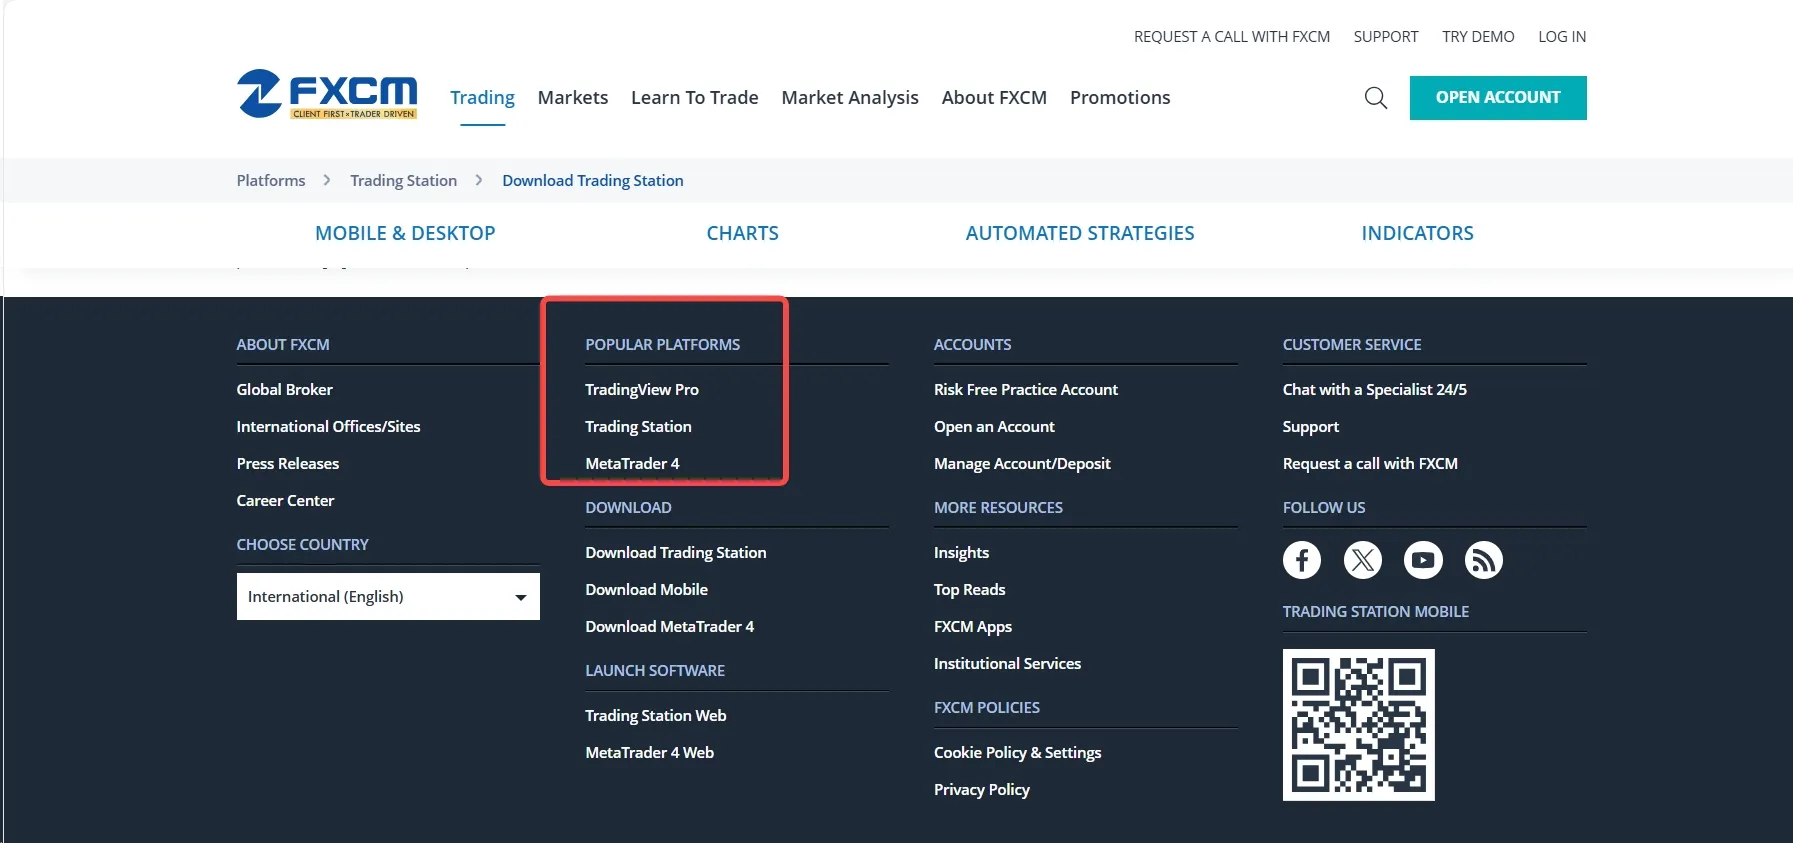Click the Open Account button
The image size is (1793, 843).
point(1498,98)
